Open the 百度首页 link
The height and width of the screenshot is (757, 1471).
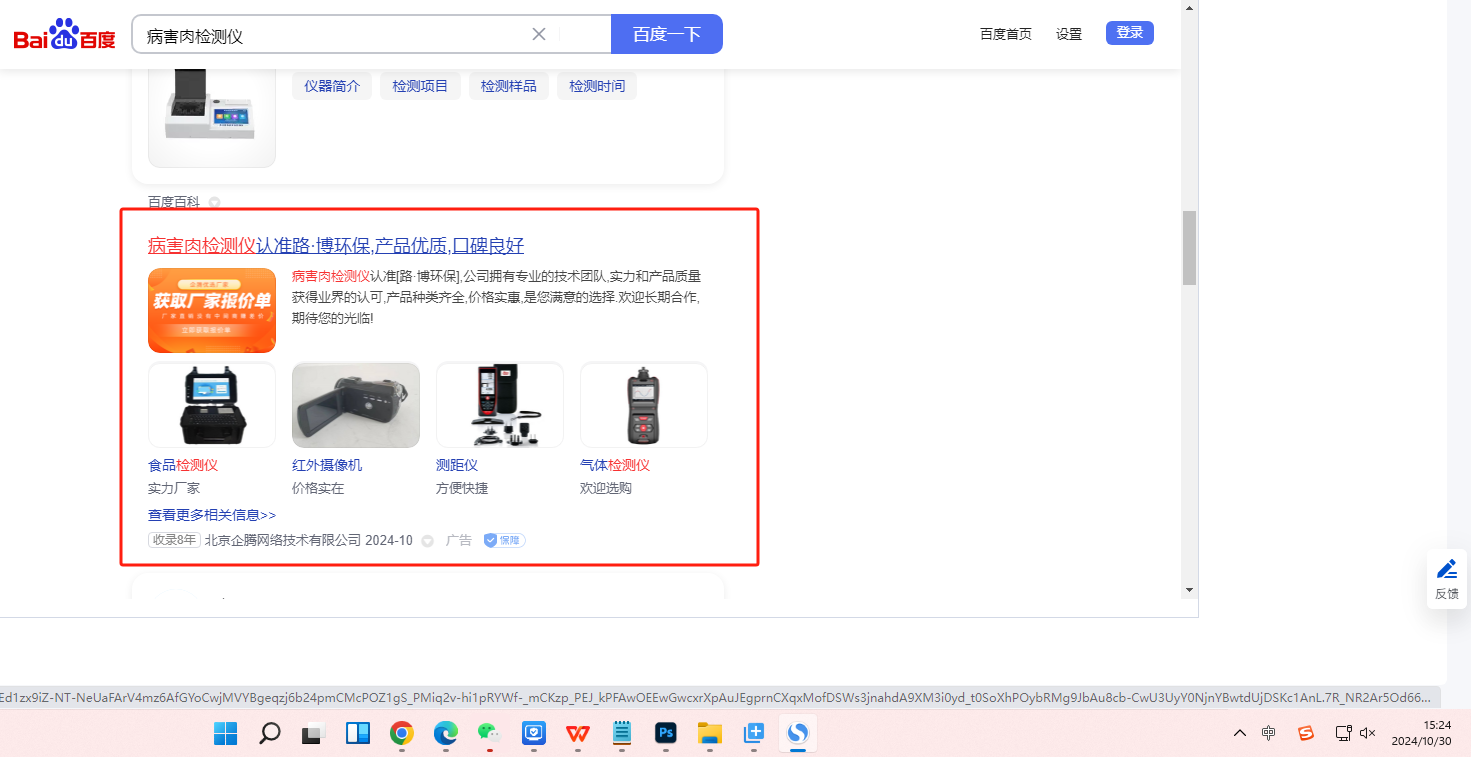tap(1006, 34)
